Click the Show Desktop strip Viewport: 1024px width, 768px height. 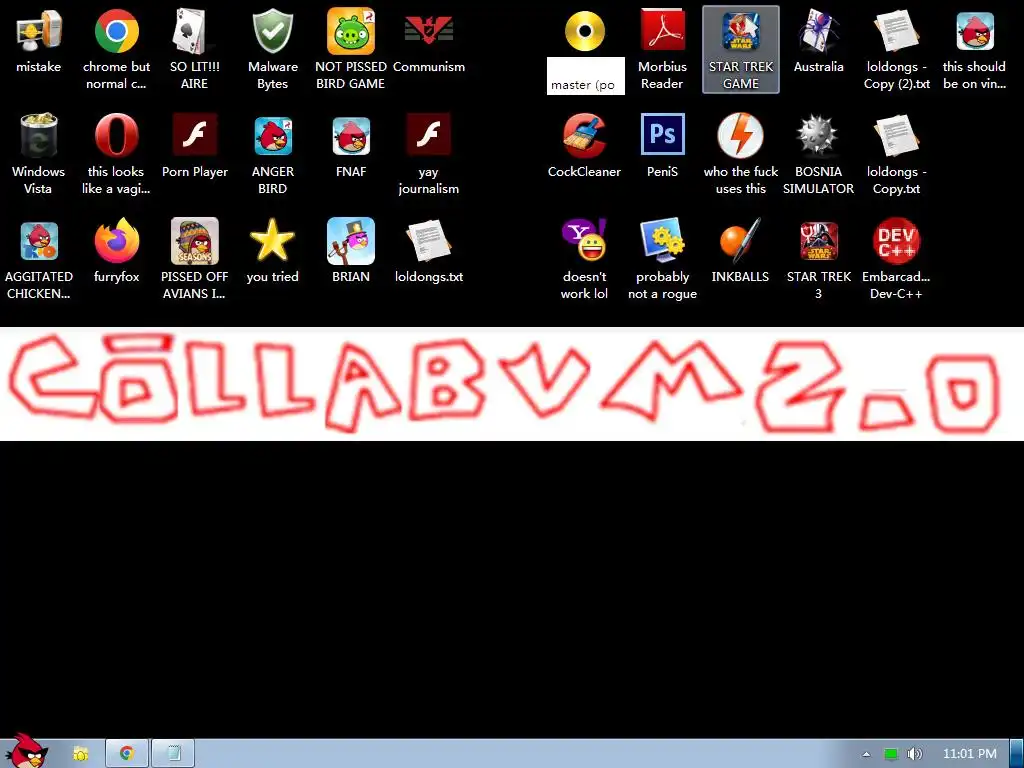[x=1017, y=754]
